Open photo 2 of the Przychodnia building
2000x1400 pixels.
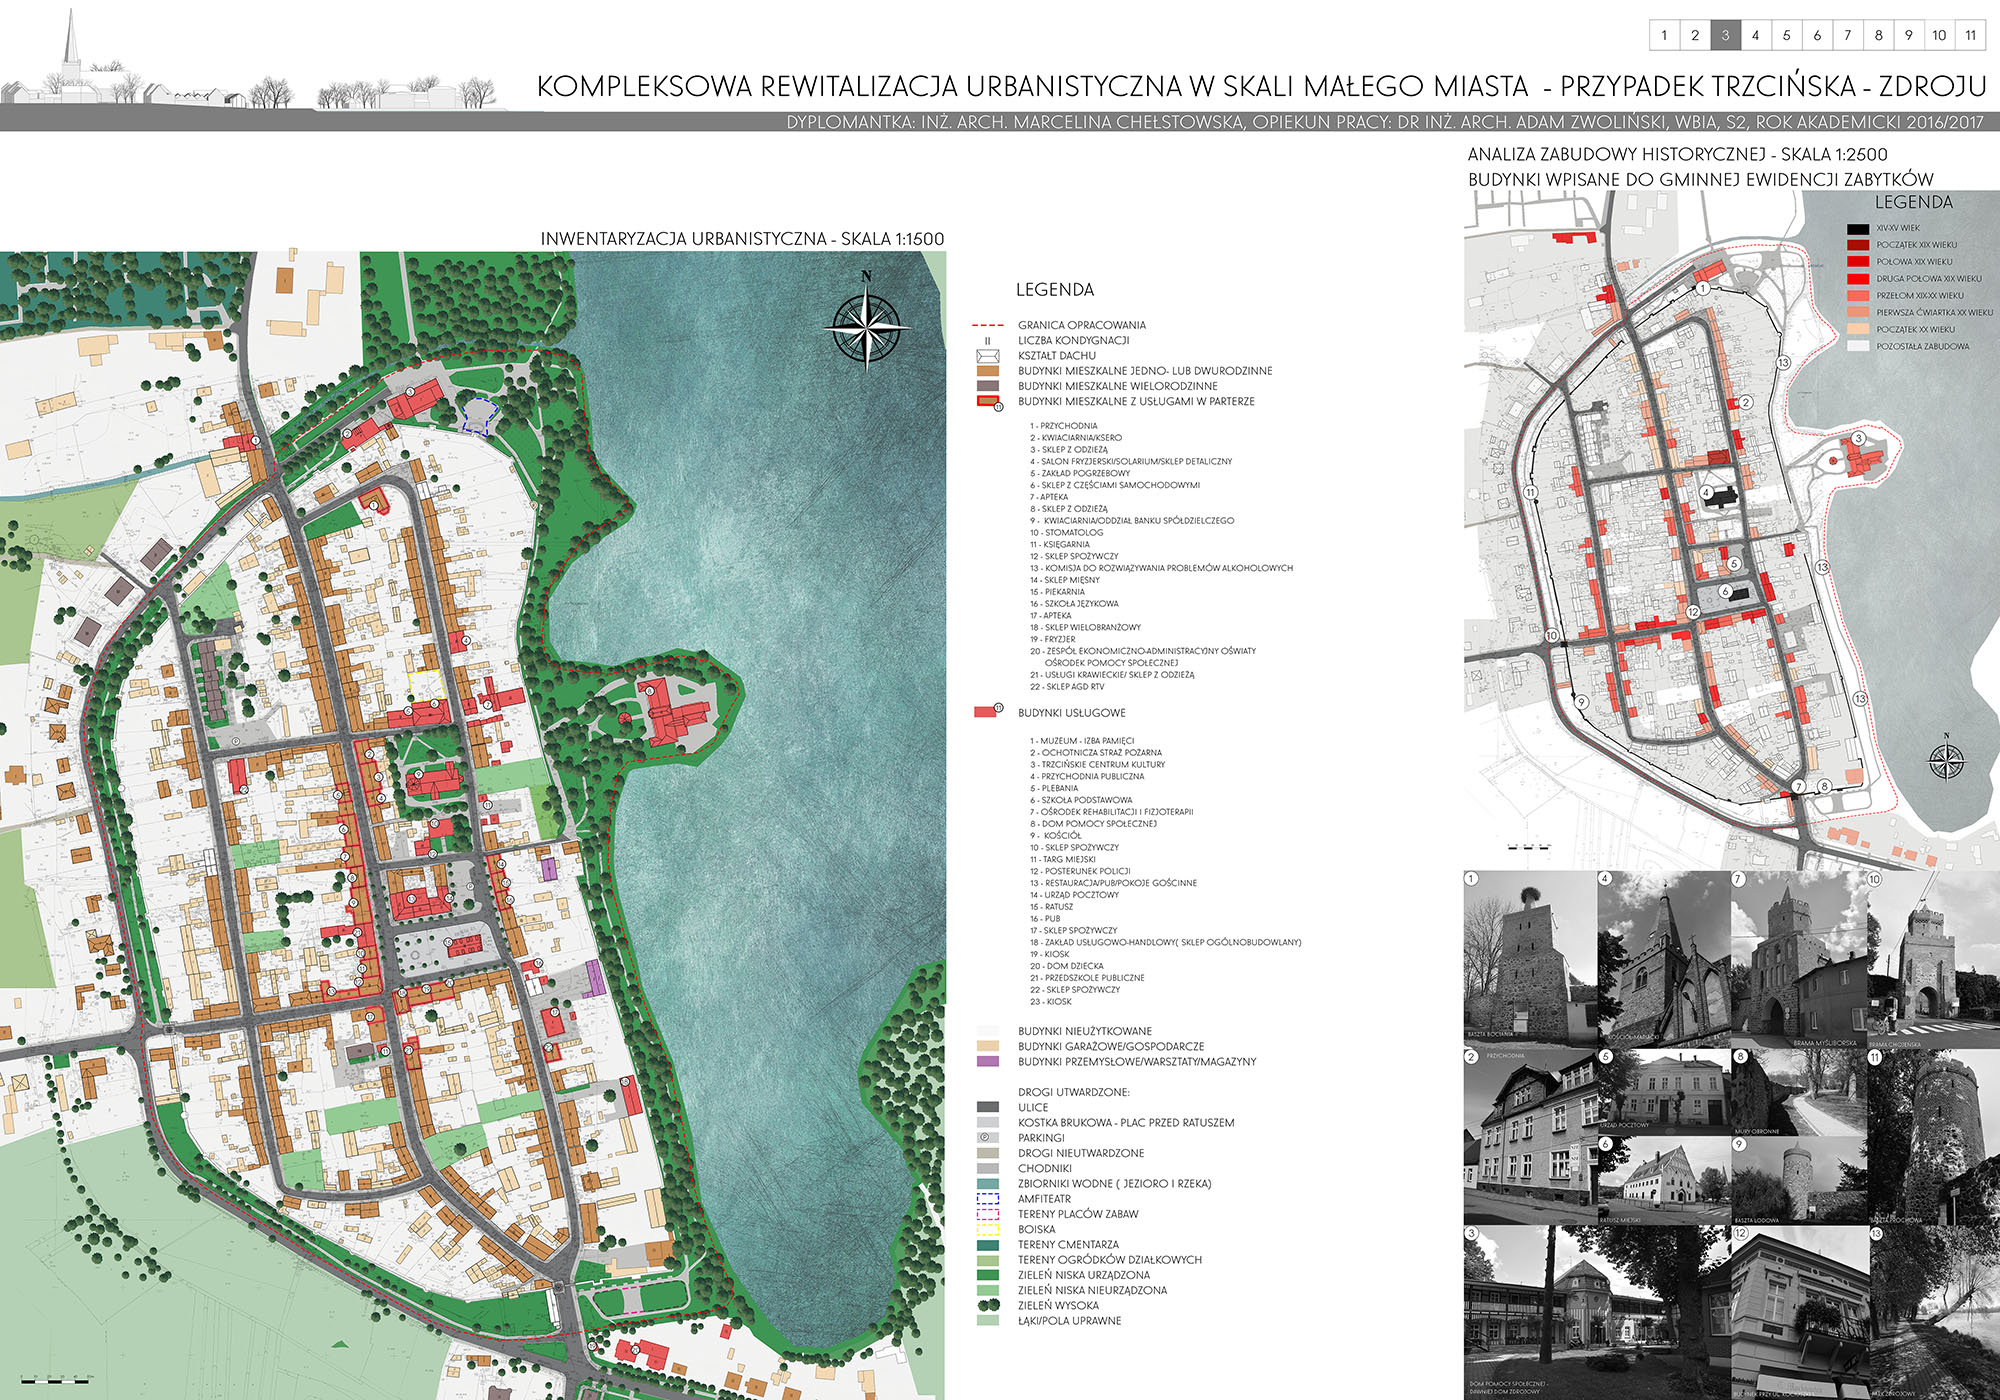1530,1135
